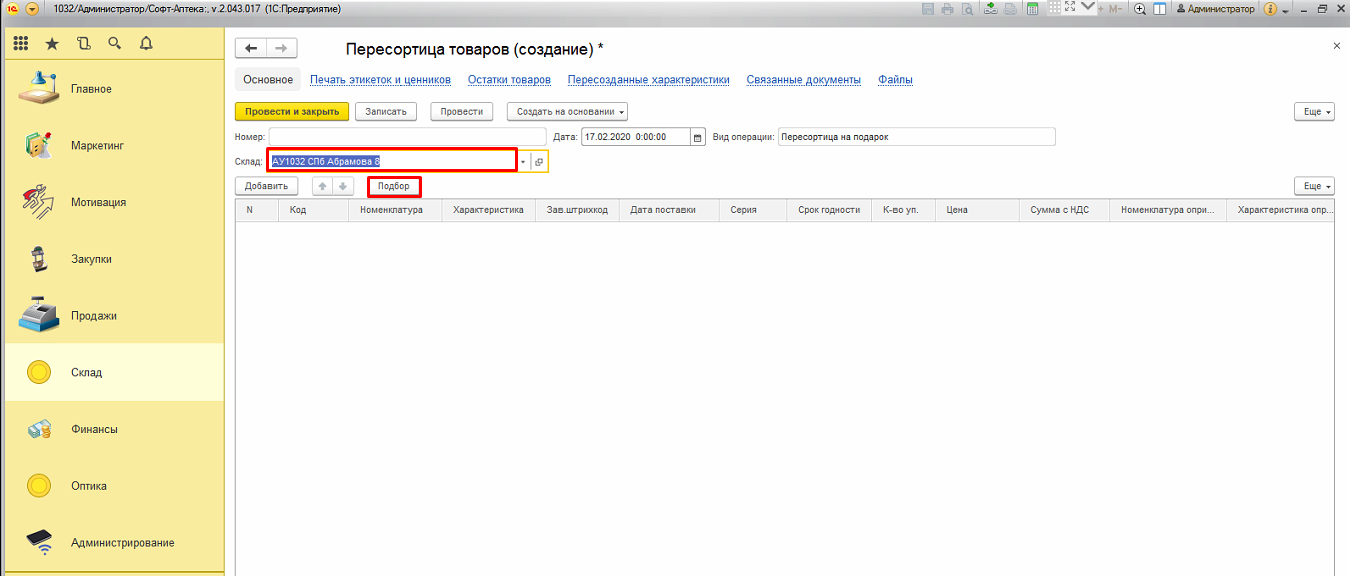
Task: Open the calculator icon in title bar
Action: (x=1032, y=9)
